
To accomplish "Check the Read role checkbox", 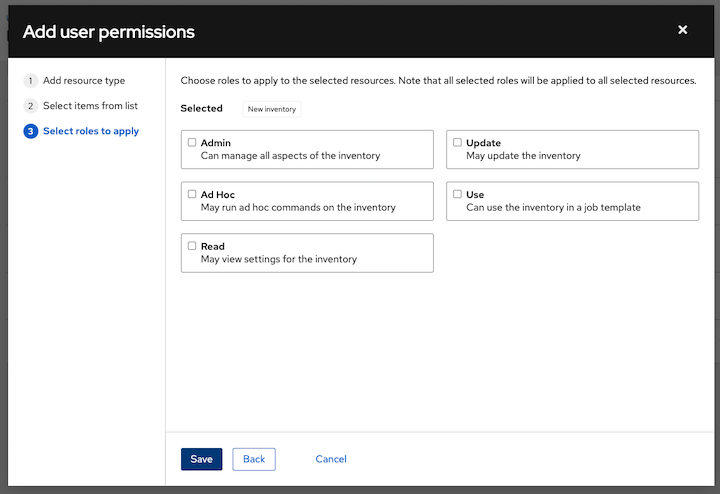I will click(x=192, y=245).
